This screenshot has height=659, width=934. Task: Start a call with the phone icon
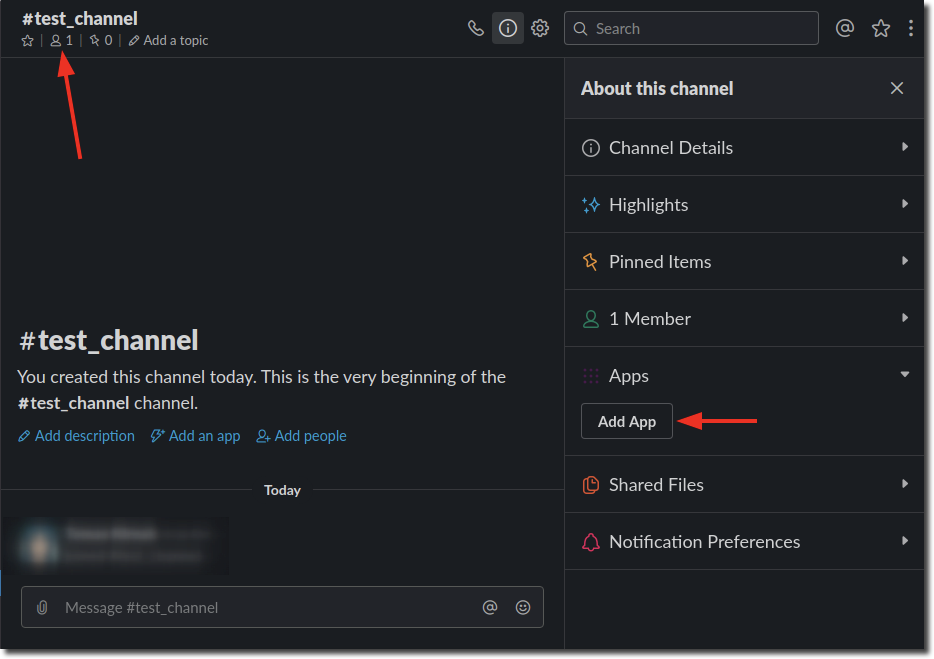point(476,28)
